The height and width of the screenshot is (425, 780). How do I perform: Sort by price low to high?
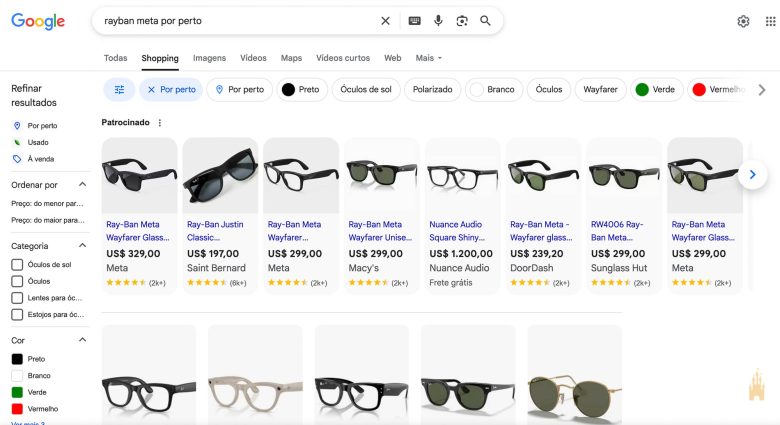47,204
